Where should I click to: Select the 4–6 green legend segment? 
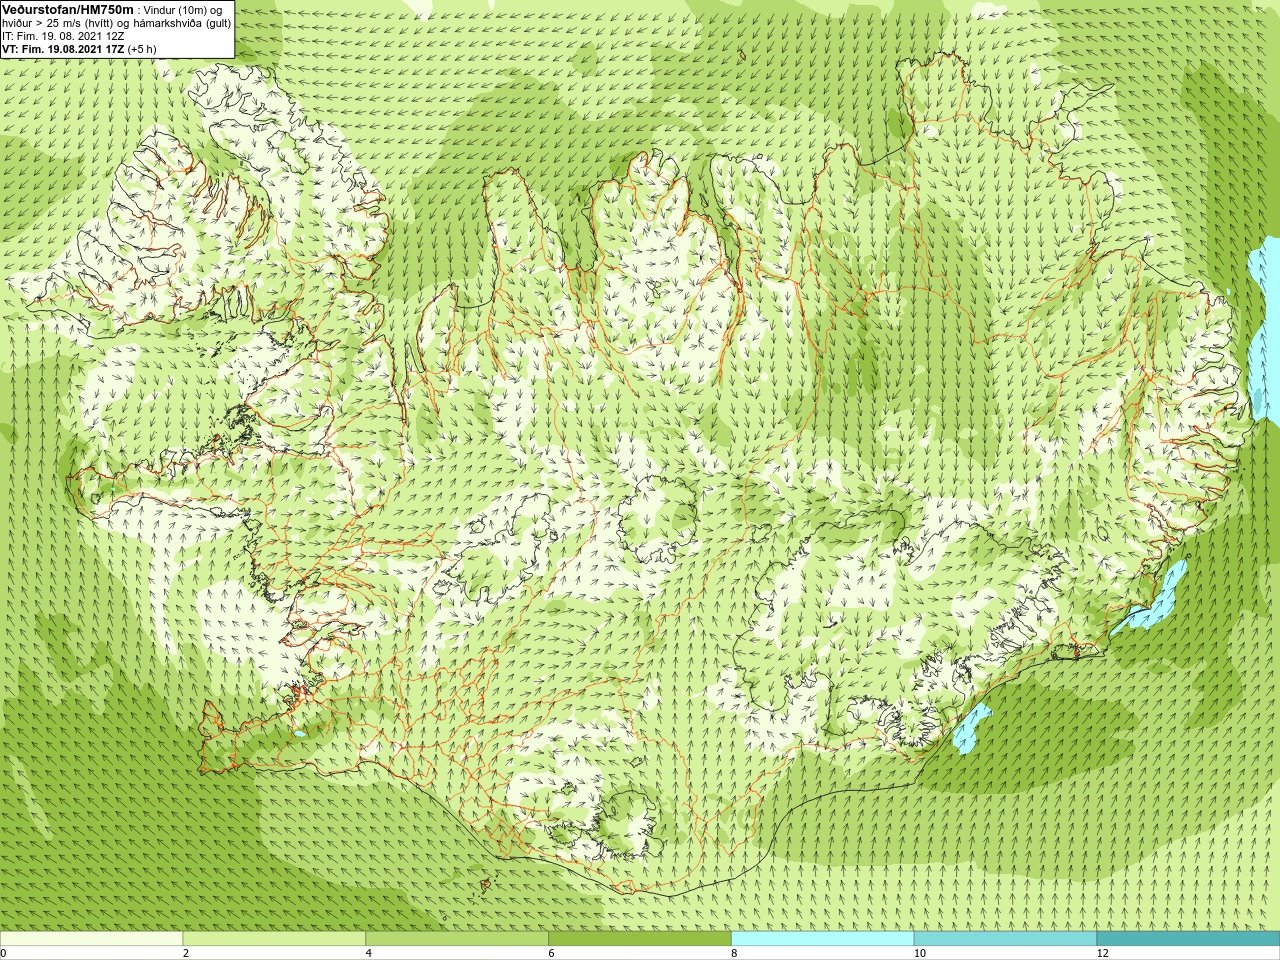tap(457, 939)
